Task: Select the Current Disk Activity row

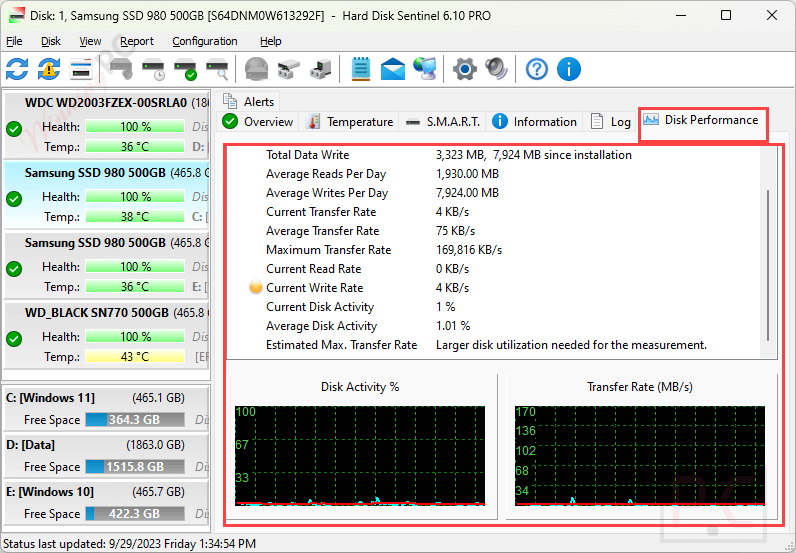Action: [493, 307]
